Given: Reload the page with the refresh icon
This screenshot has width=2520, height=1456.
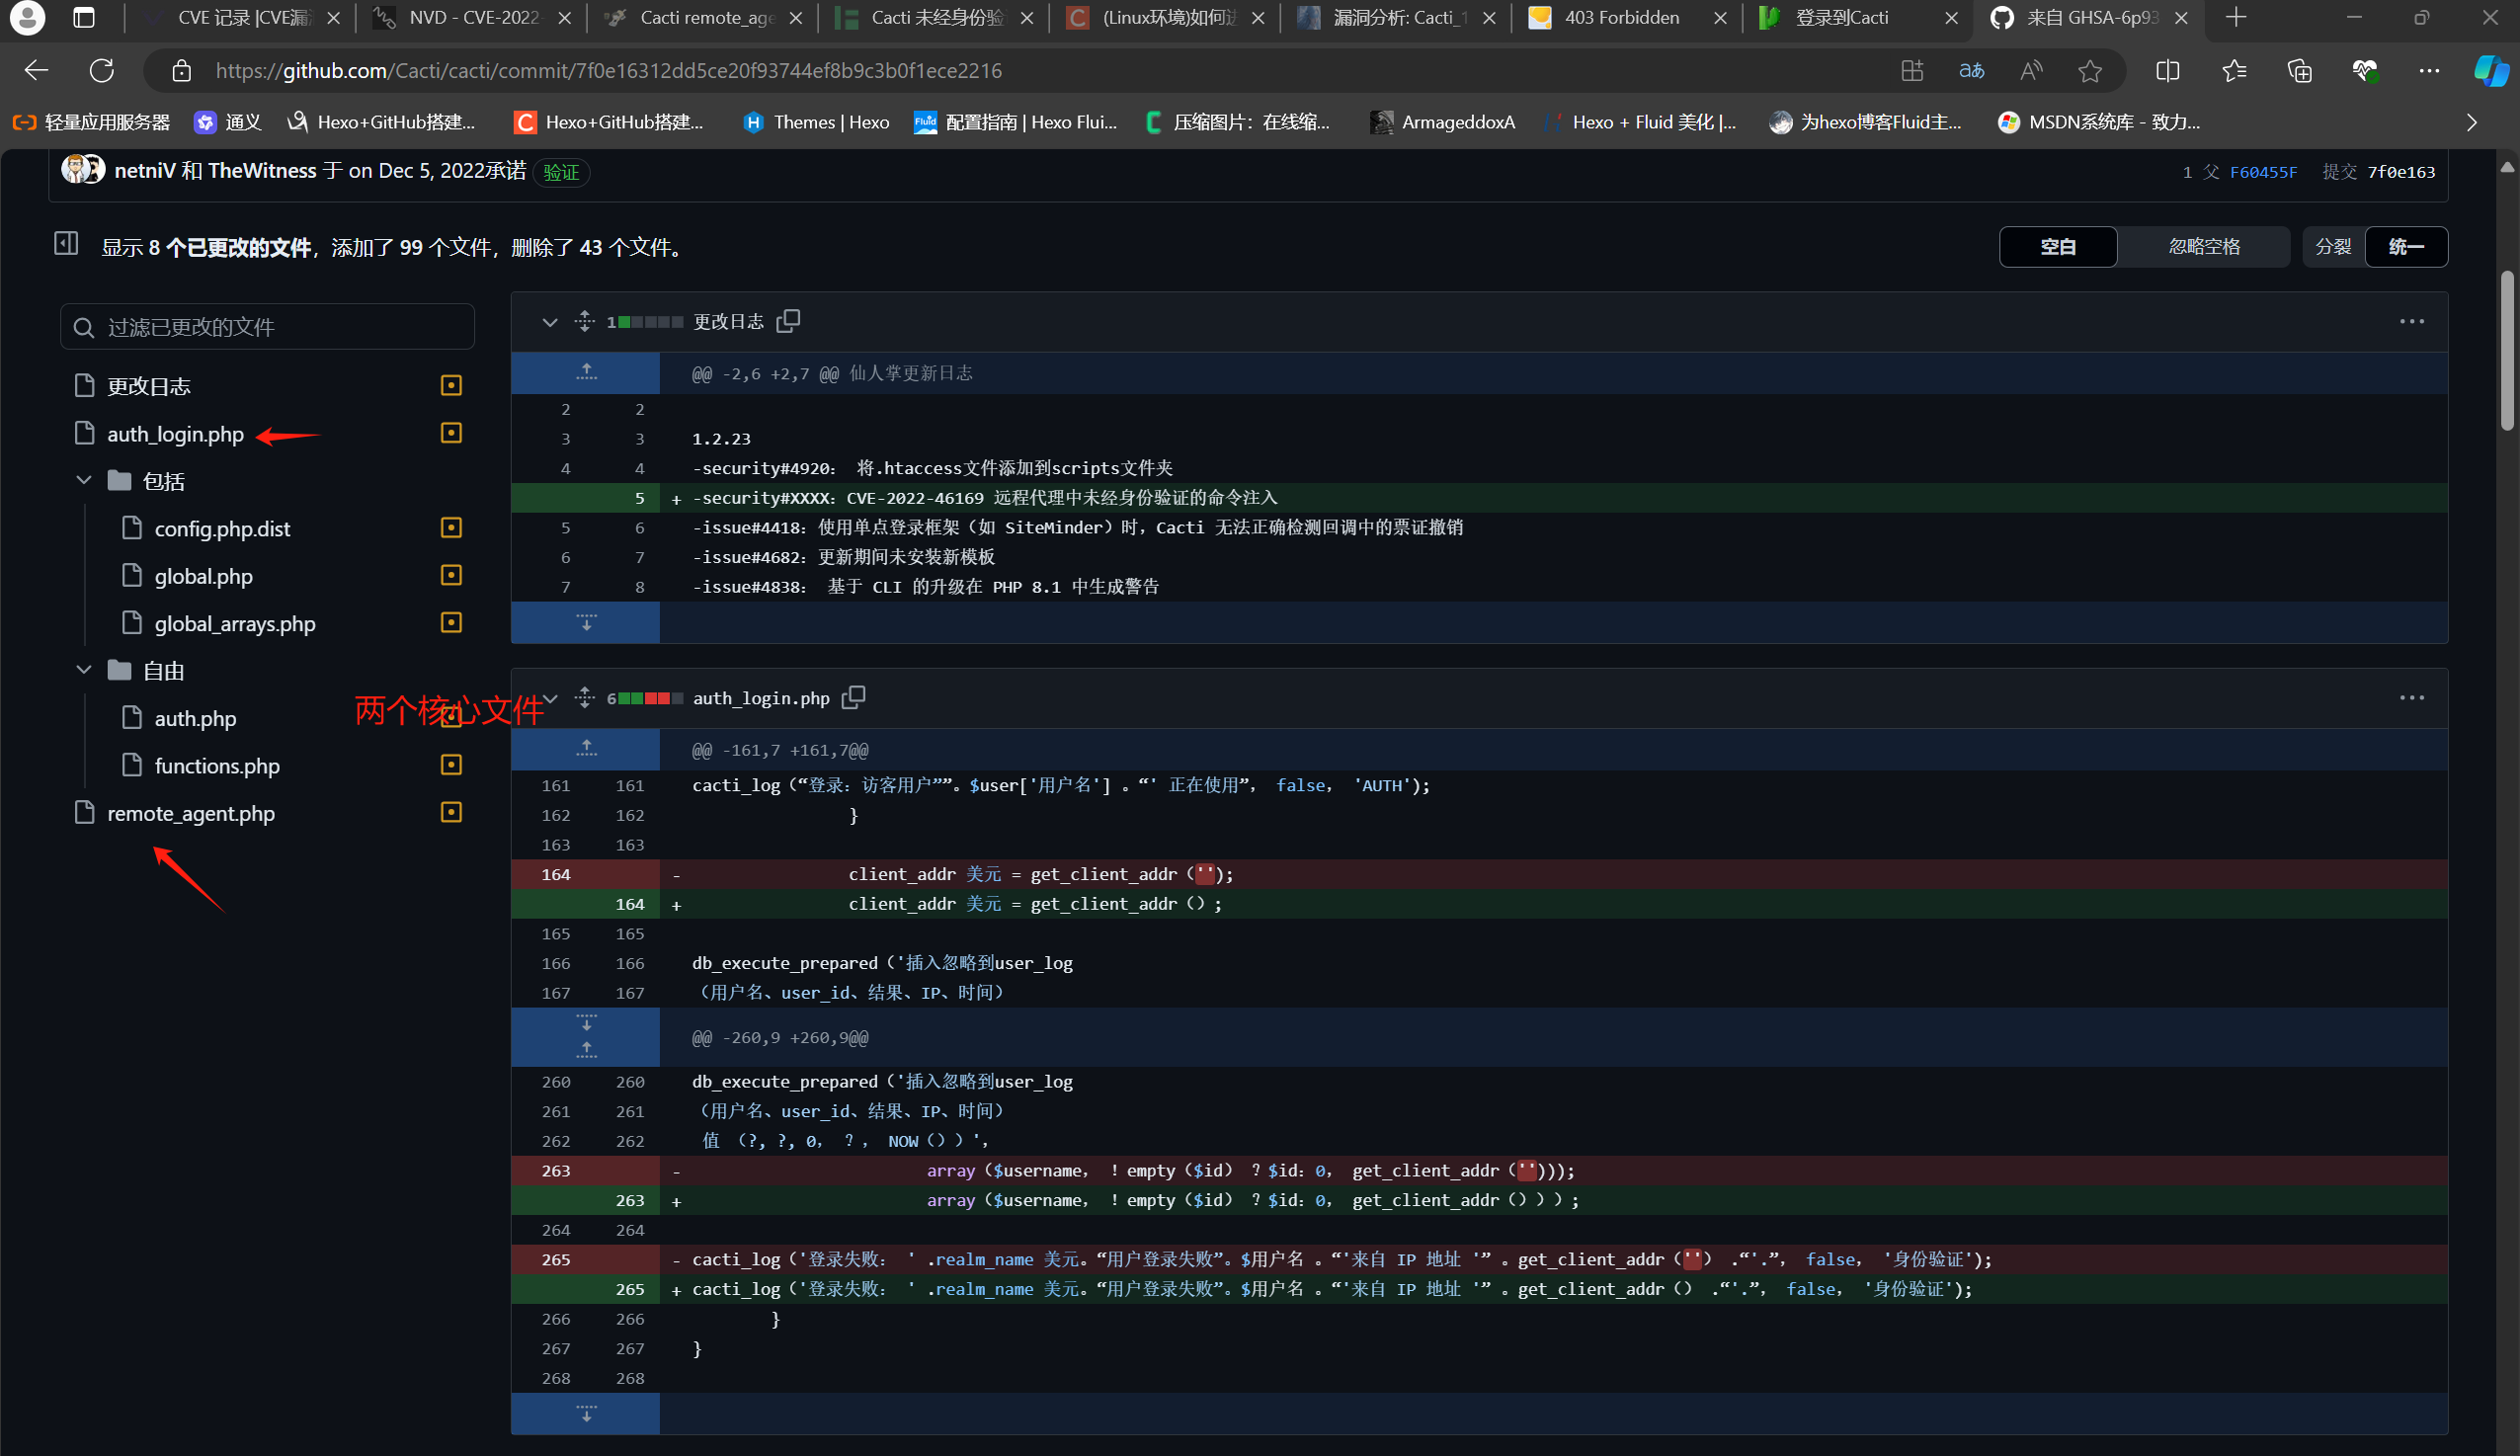Looking at the screenshot, I should [102, 71].
